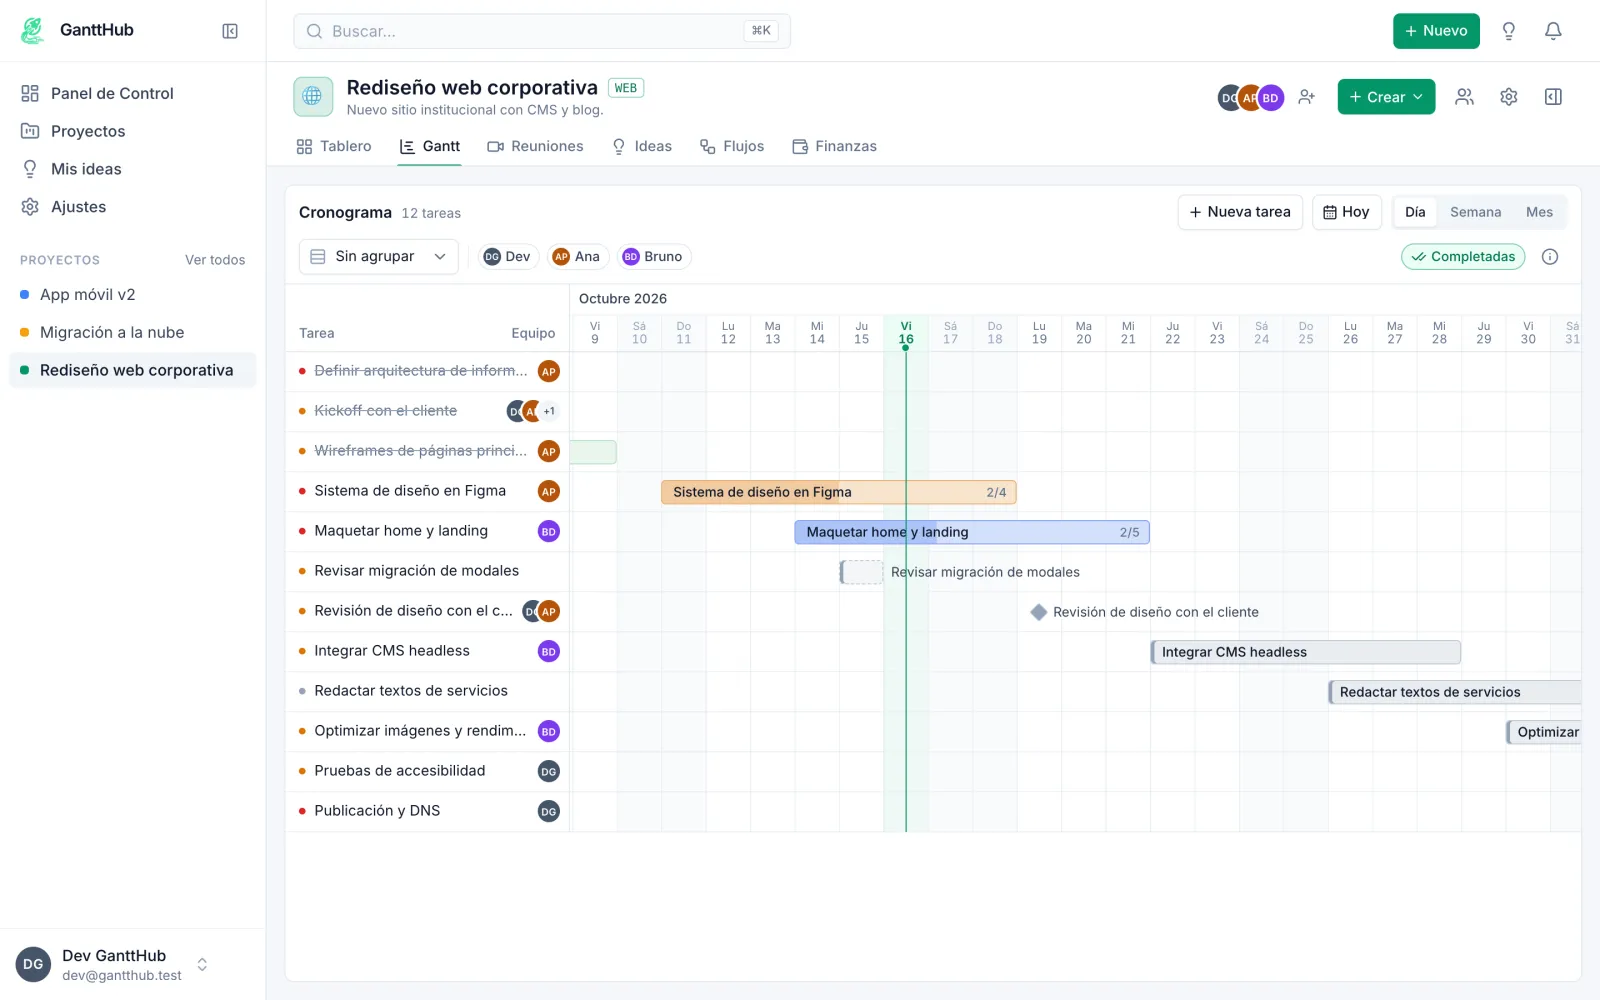Screen dimensions: 1600x1000
Task: Click the AP avatar on the Sistema de diseño row
Action: (548, 491)
